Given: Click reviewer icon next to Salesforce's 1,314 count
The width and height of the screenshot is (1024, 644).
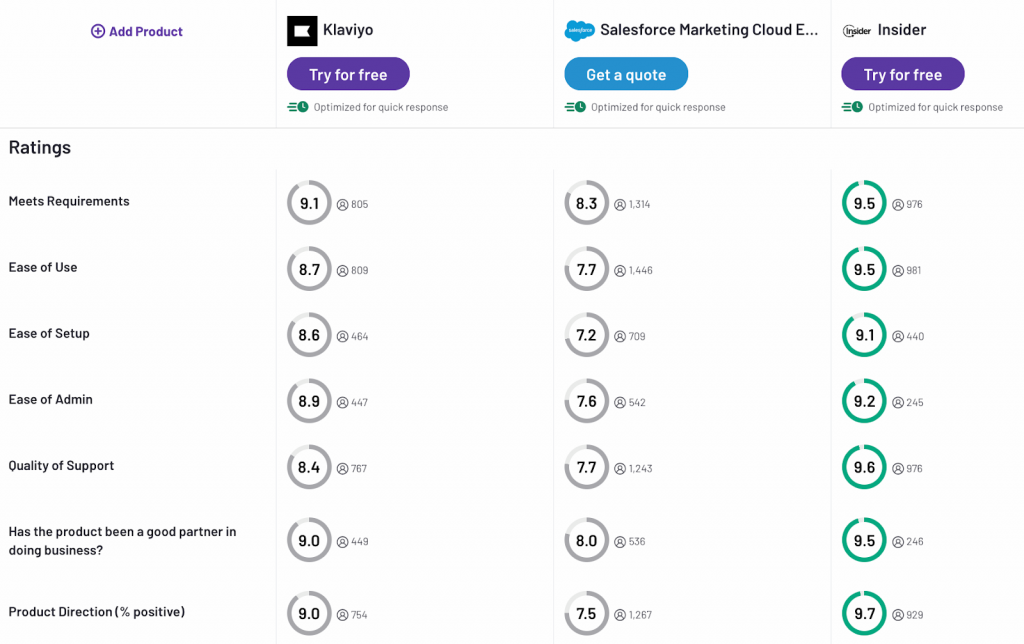Looking at the screenshot, I should (620, 204).
